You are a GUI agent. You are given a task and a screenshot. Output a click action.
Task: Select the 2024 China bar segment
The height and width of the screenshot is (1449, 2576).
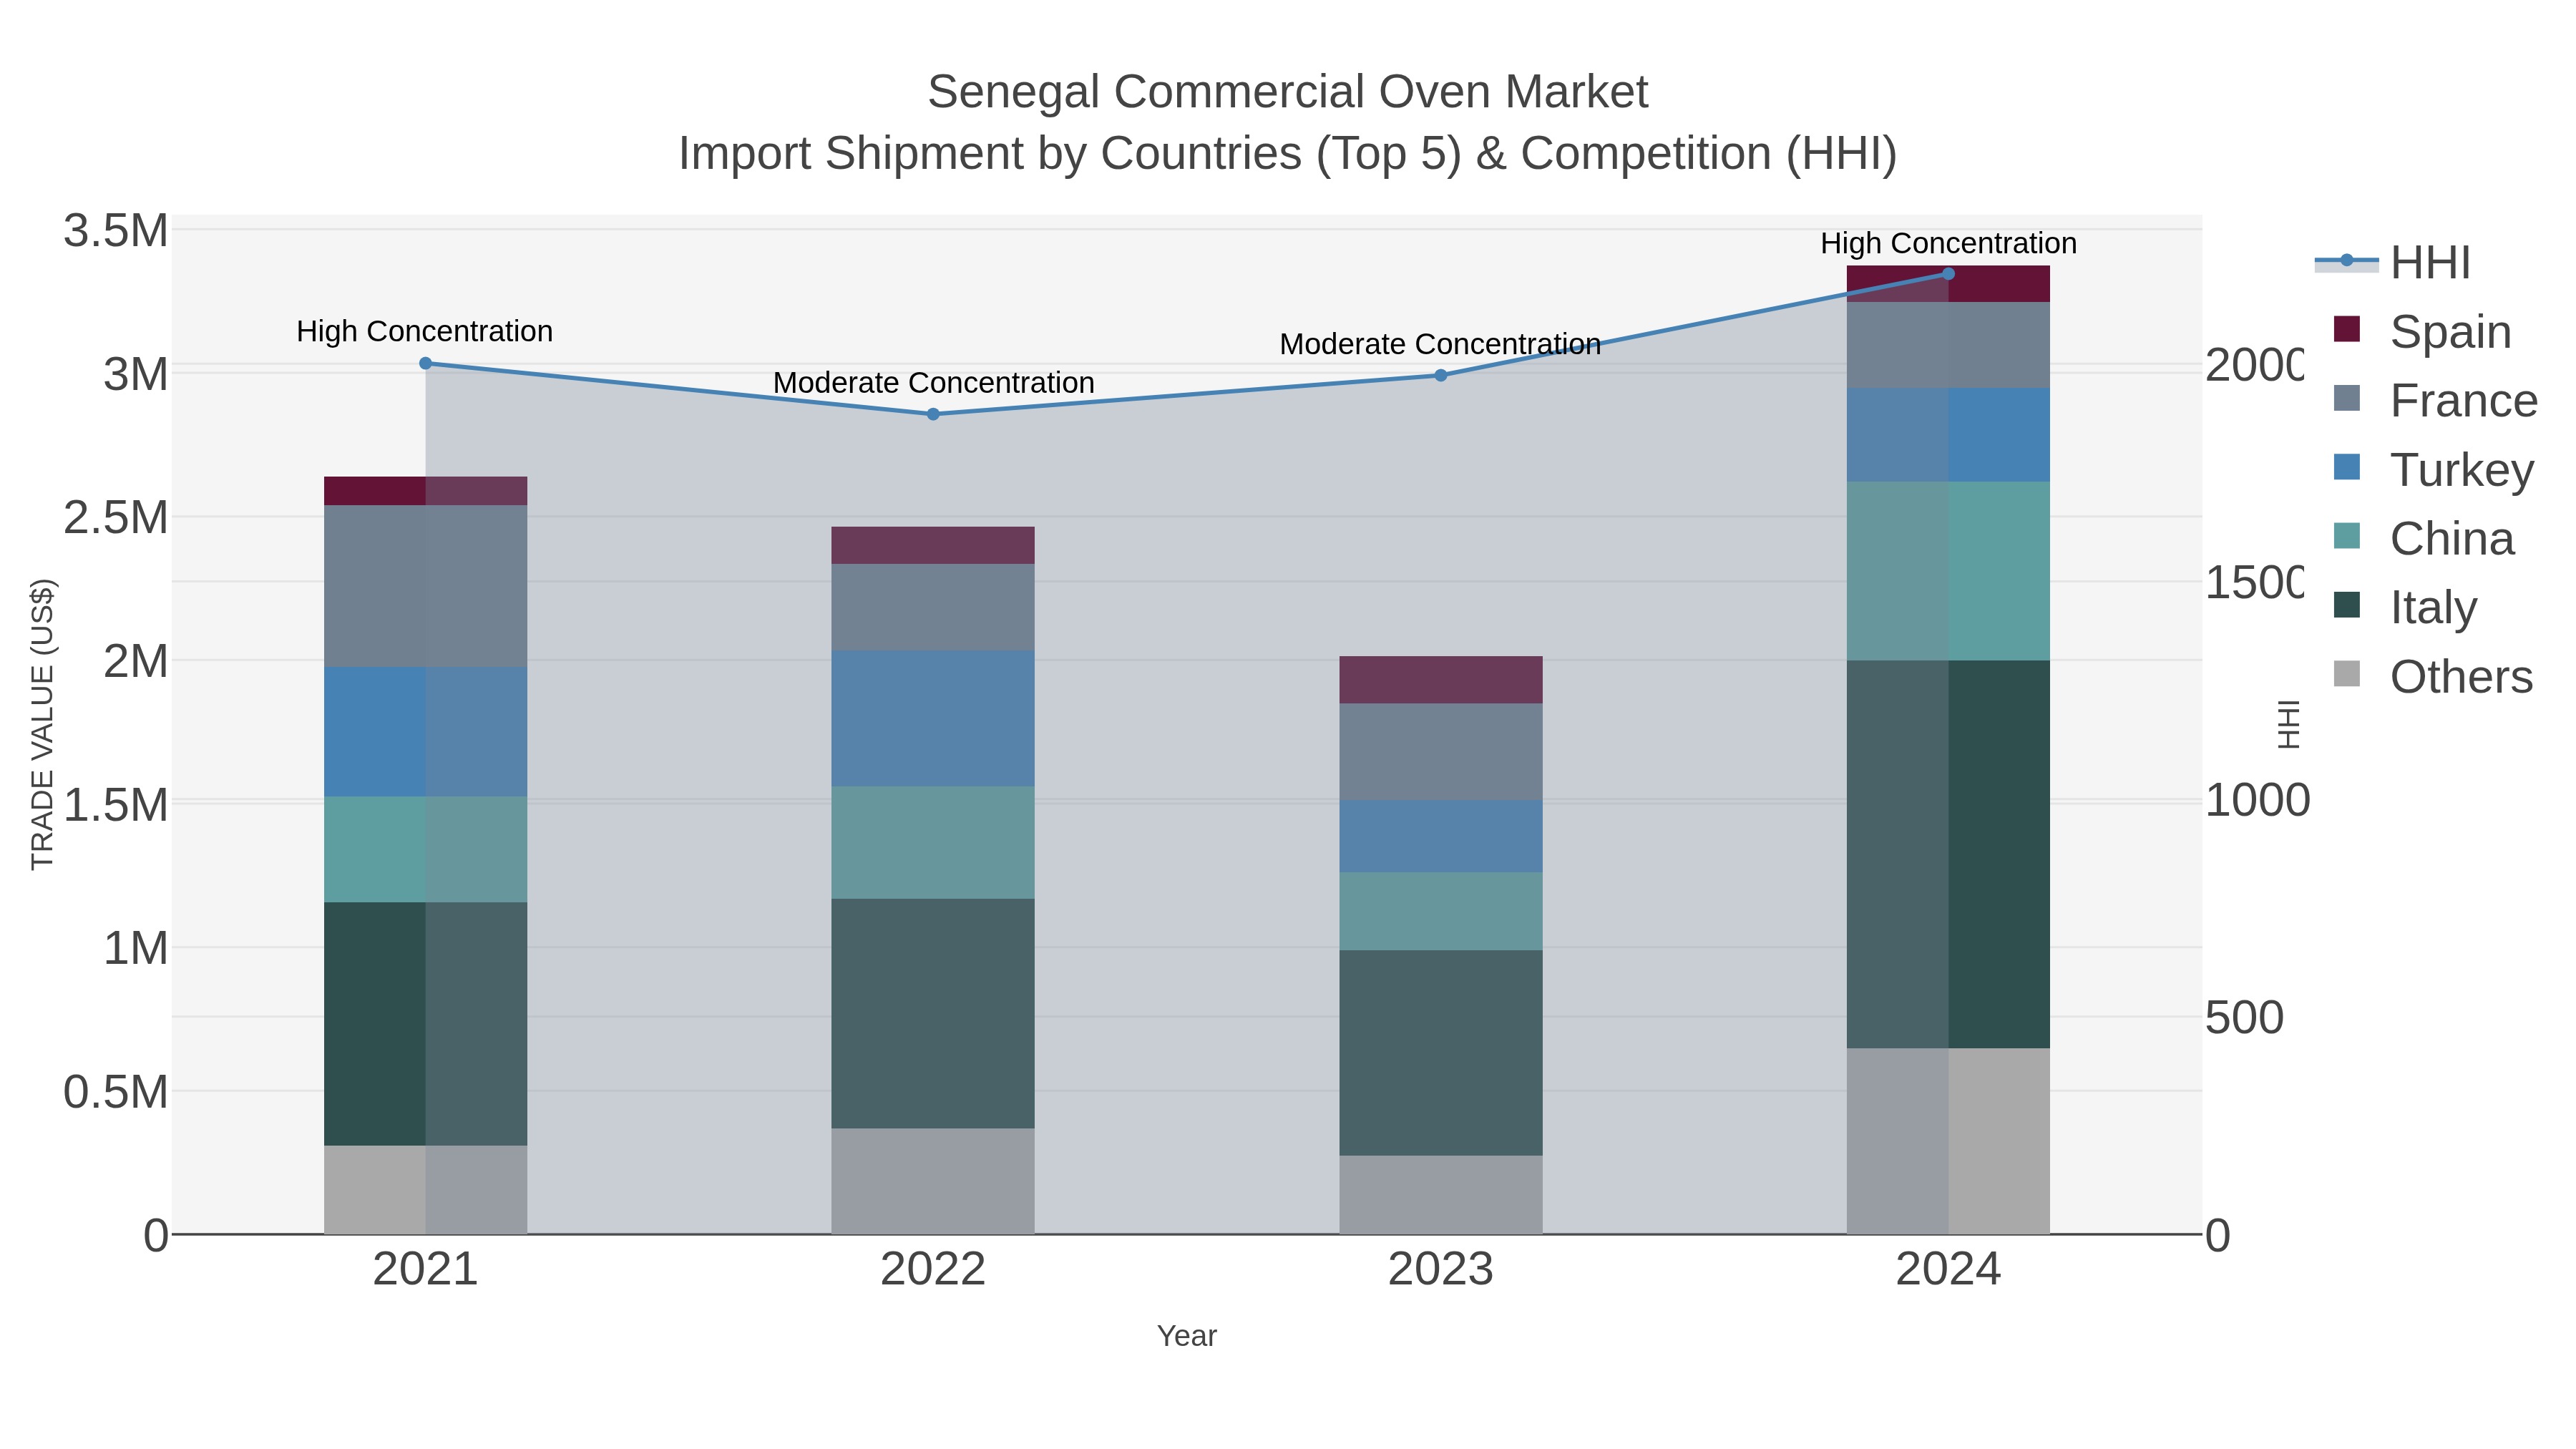click(1948, 571)
